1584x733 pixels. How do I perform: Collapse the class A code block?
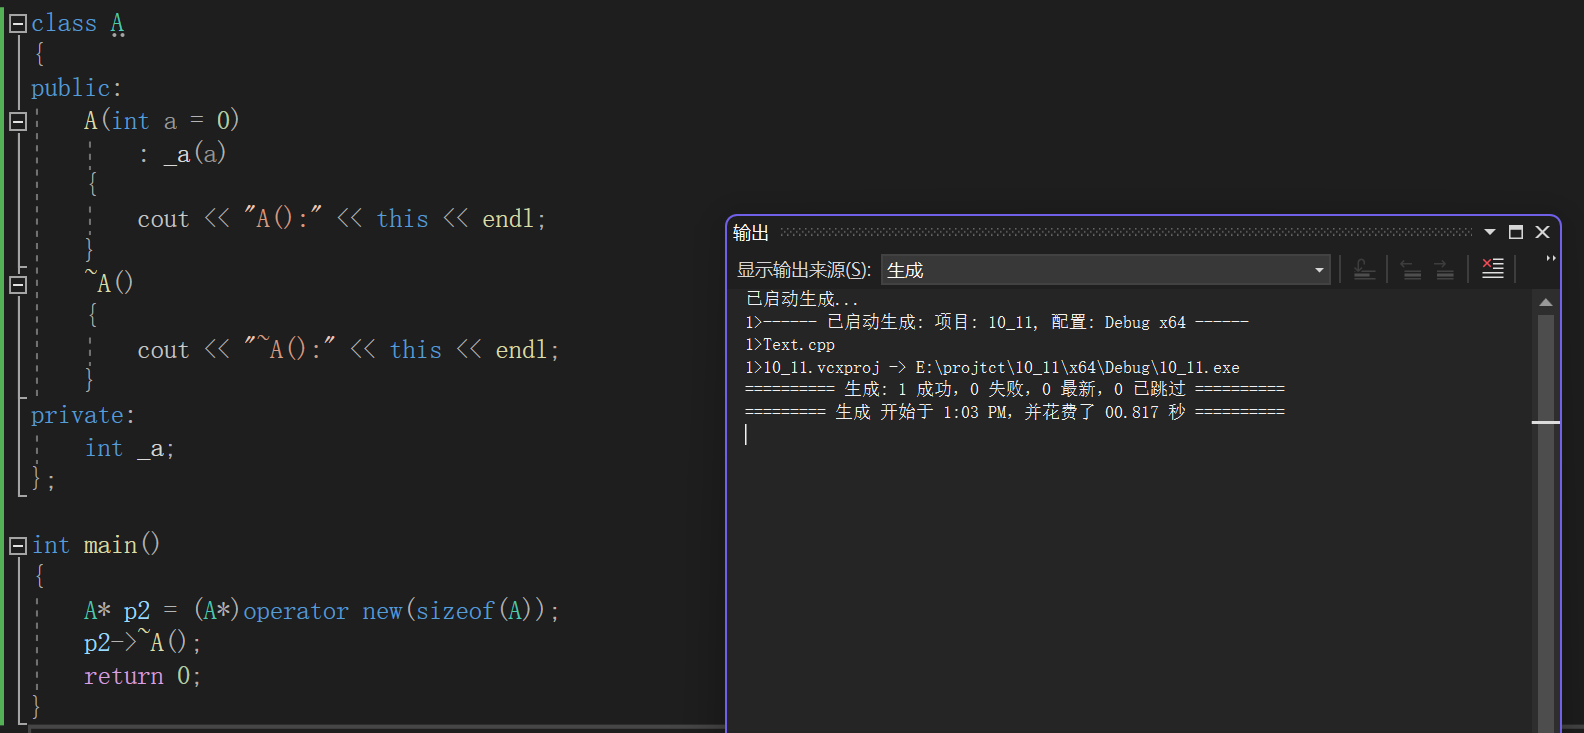click(x=17, y=24)
